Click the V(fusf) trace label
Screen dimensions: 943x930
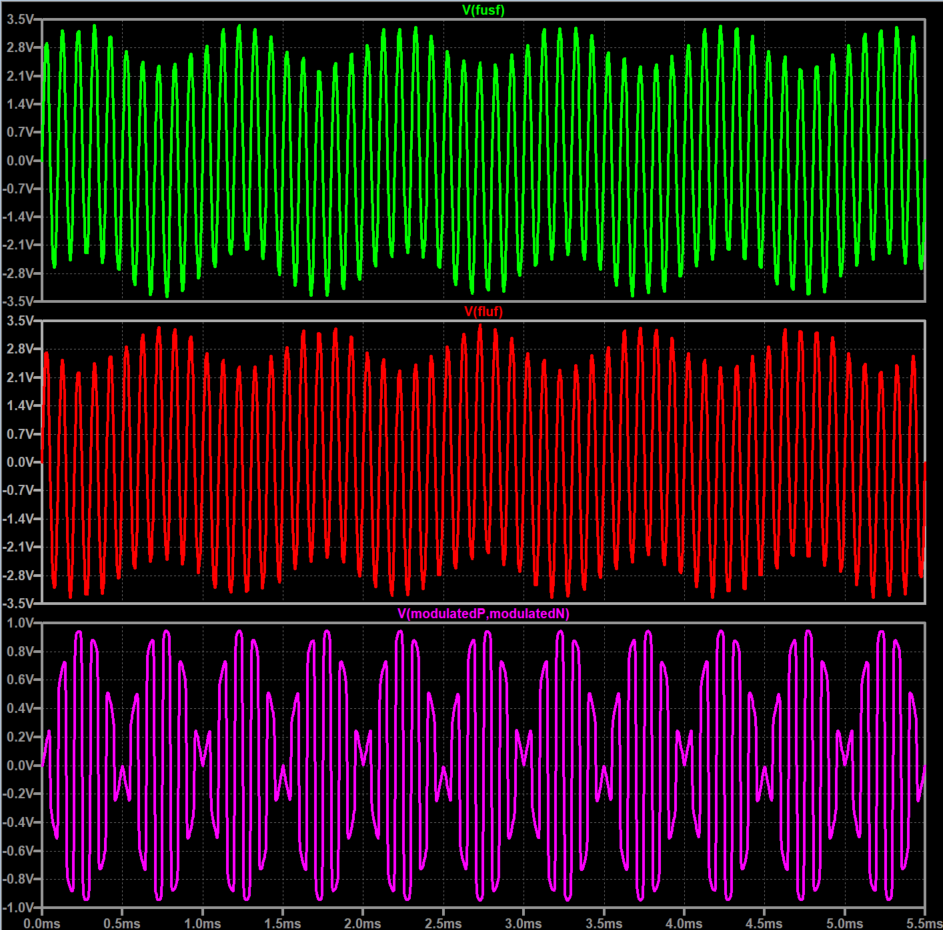(x=483, y=10)
